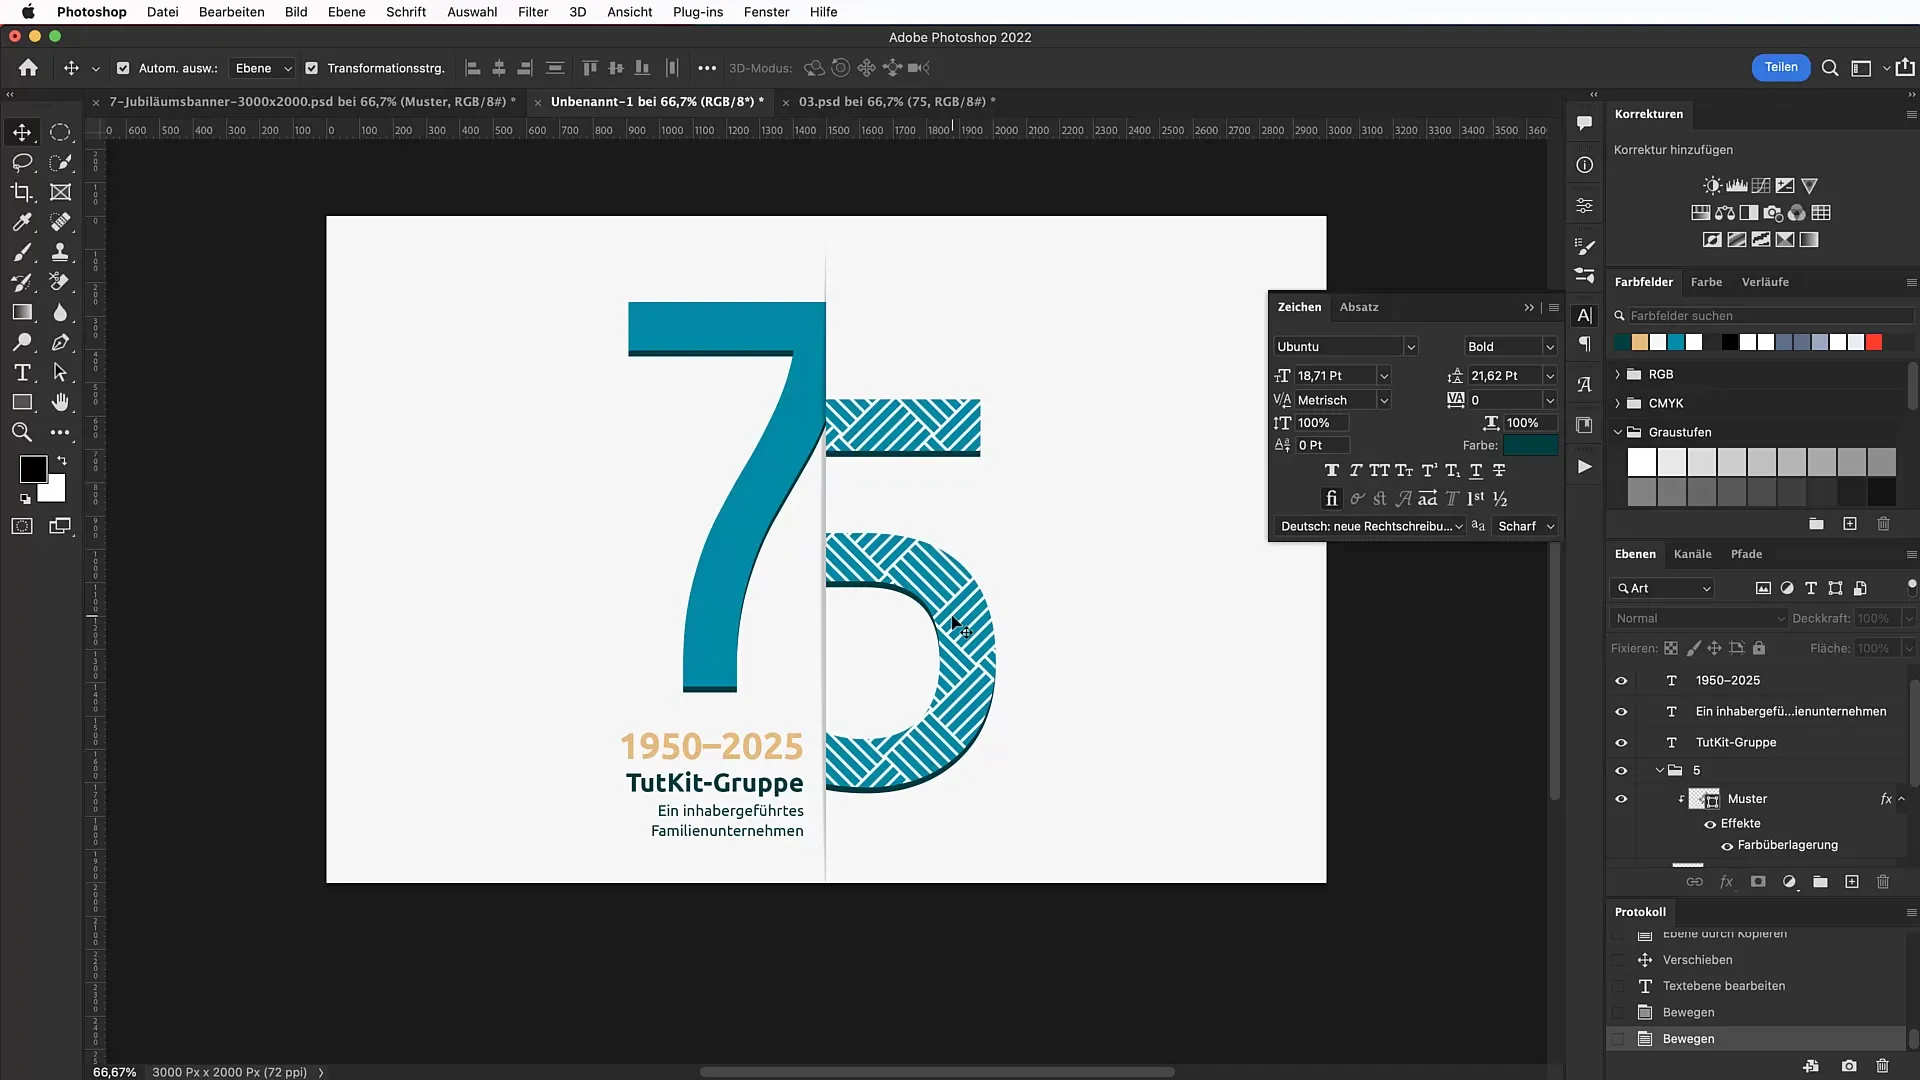Select the Move tool in toolbar
The height and width of the screenshot is (1080, 1920).
[x=21, y=131]
